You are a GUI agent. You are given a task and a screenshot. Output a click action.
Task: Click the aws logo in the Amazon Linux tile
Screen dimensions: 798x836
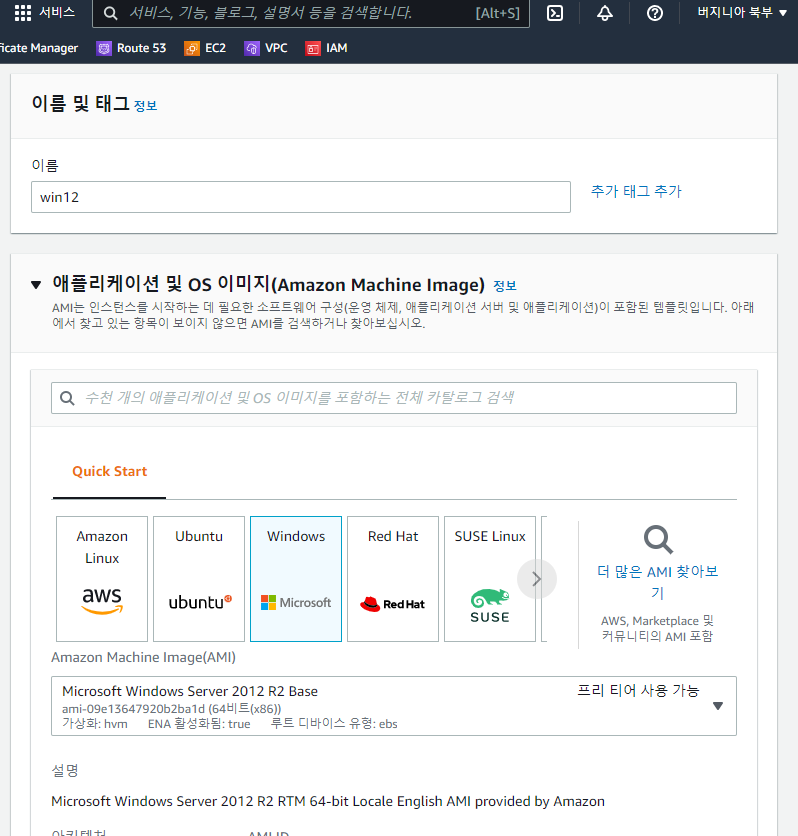coord(102,601)
